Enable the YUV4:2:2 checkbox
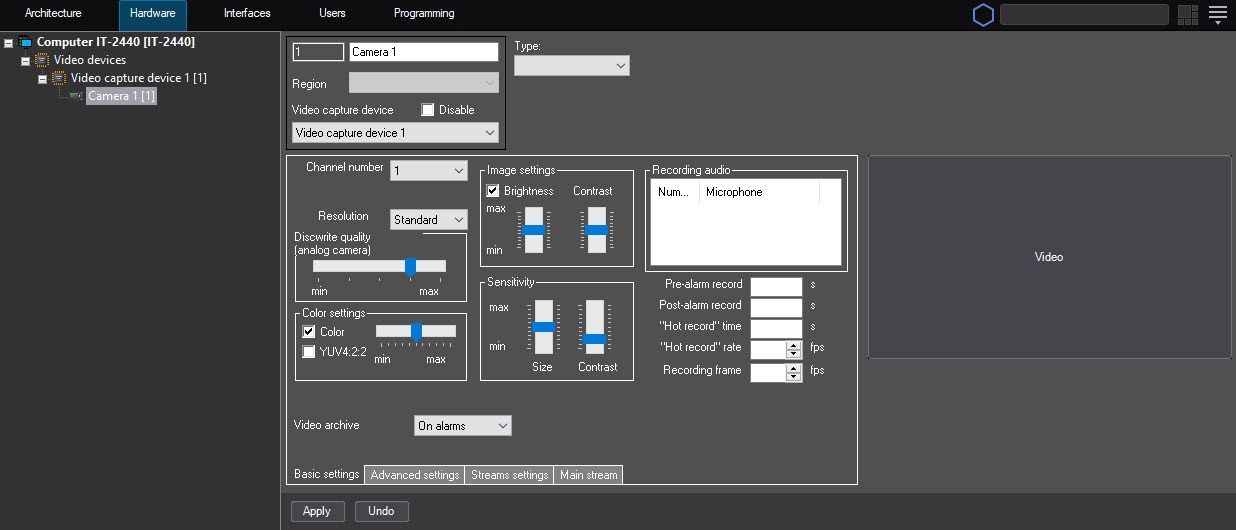The height and width of the screenshot is (530, 1236). pyautogui.click(x=309, y=352)
